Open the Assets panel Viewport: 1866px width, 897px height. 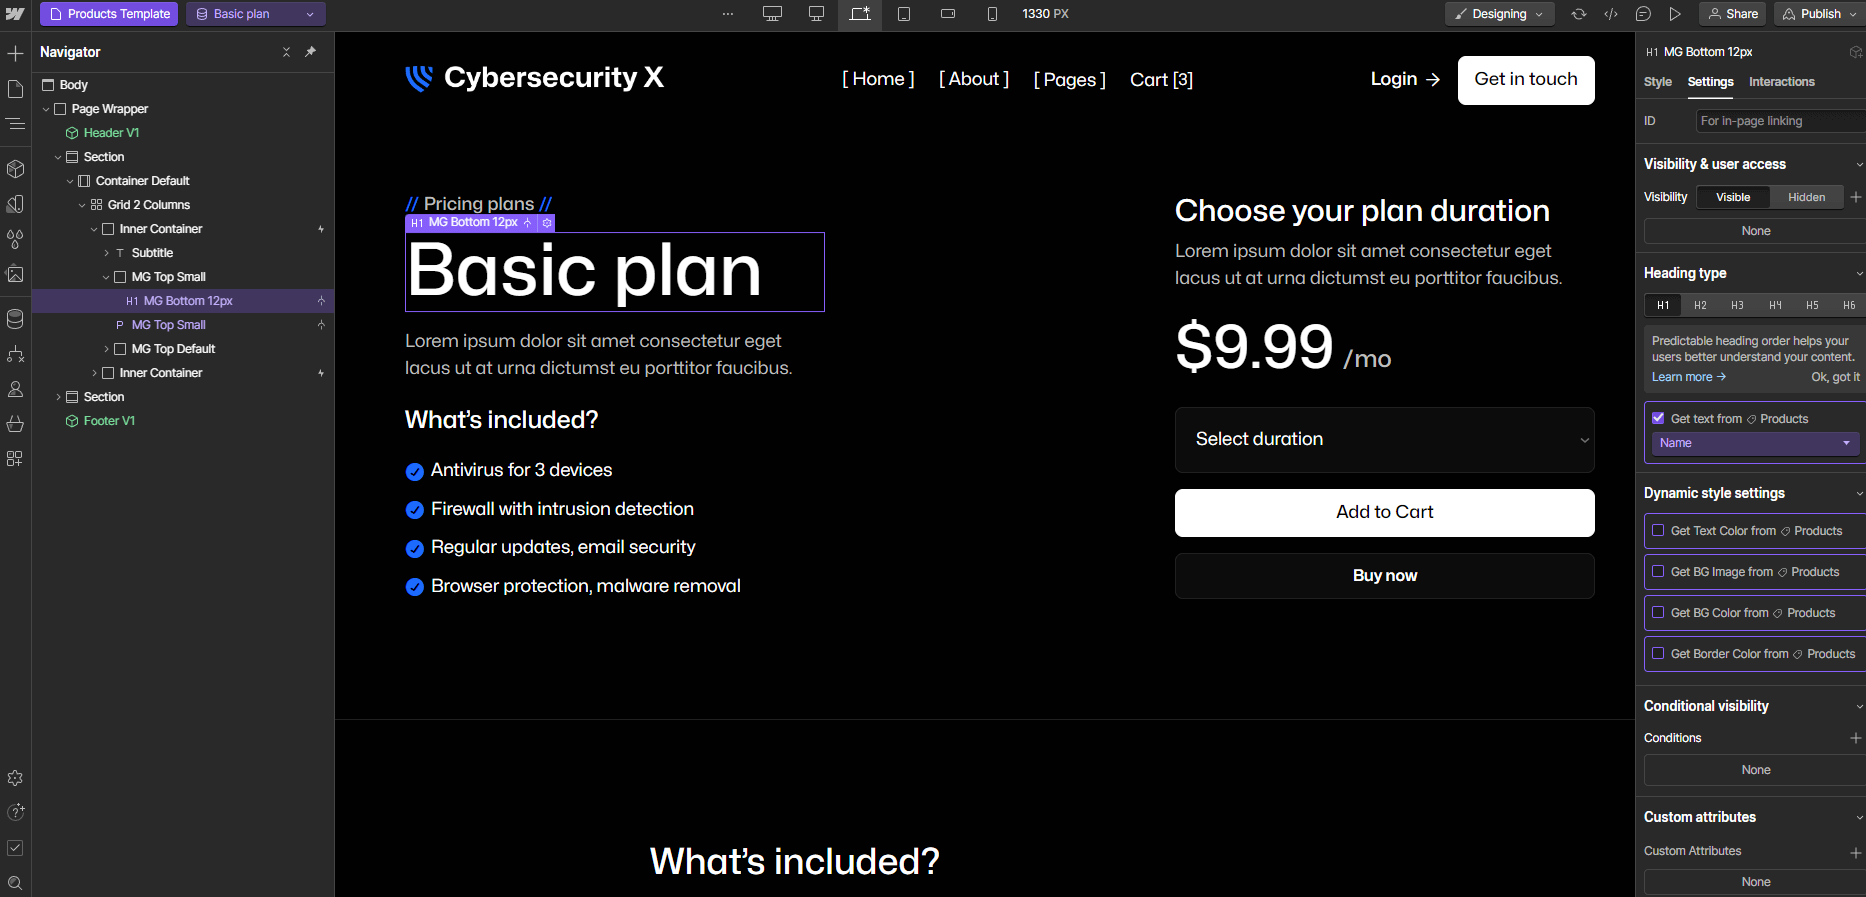point(15,274)
